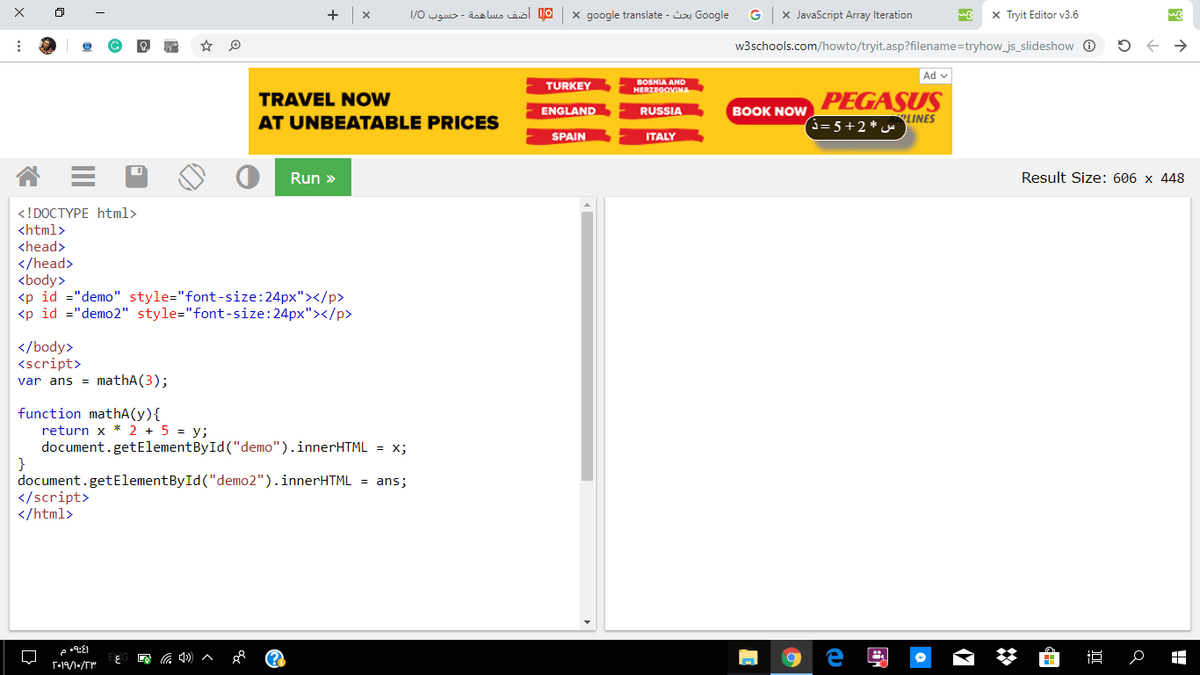Screen dimensions: 1200x675
Task: Open Dropbox from the taskbar
Action: pyautogui.click(x=1007, y=658)
